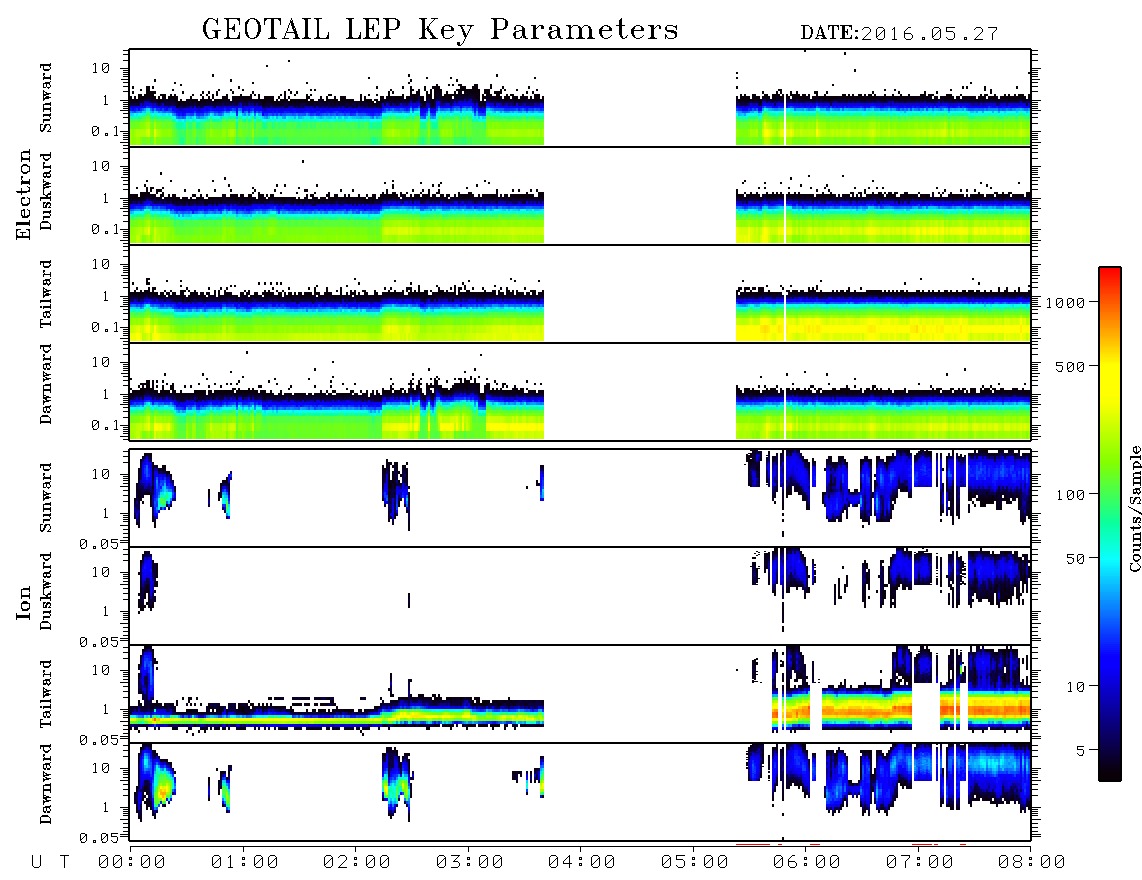The height and width of the screenshot is (880, 1142).
Task: Select the Electron Dawnward spectrogram panel
Action: (580, 392)
